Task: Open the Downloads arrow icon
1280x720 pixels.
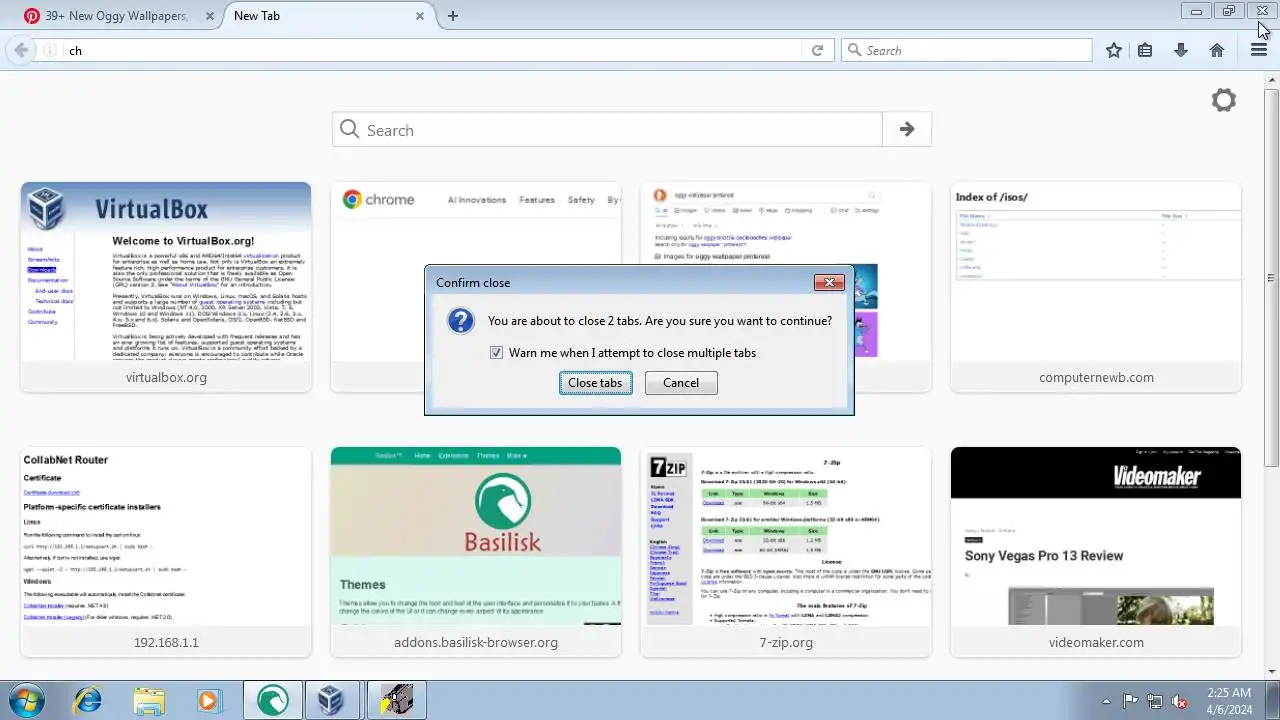Action: (1181, 50)
